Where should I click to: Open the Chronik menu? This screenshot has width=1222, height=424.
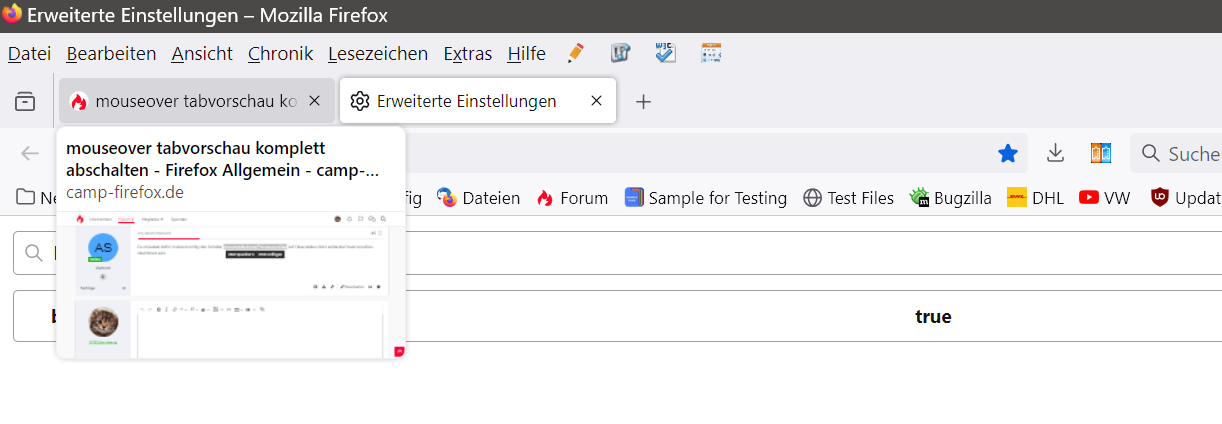(280, 54)
